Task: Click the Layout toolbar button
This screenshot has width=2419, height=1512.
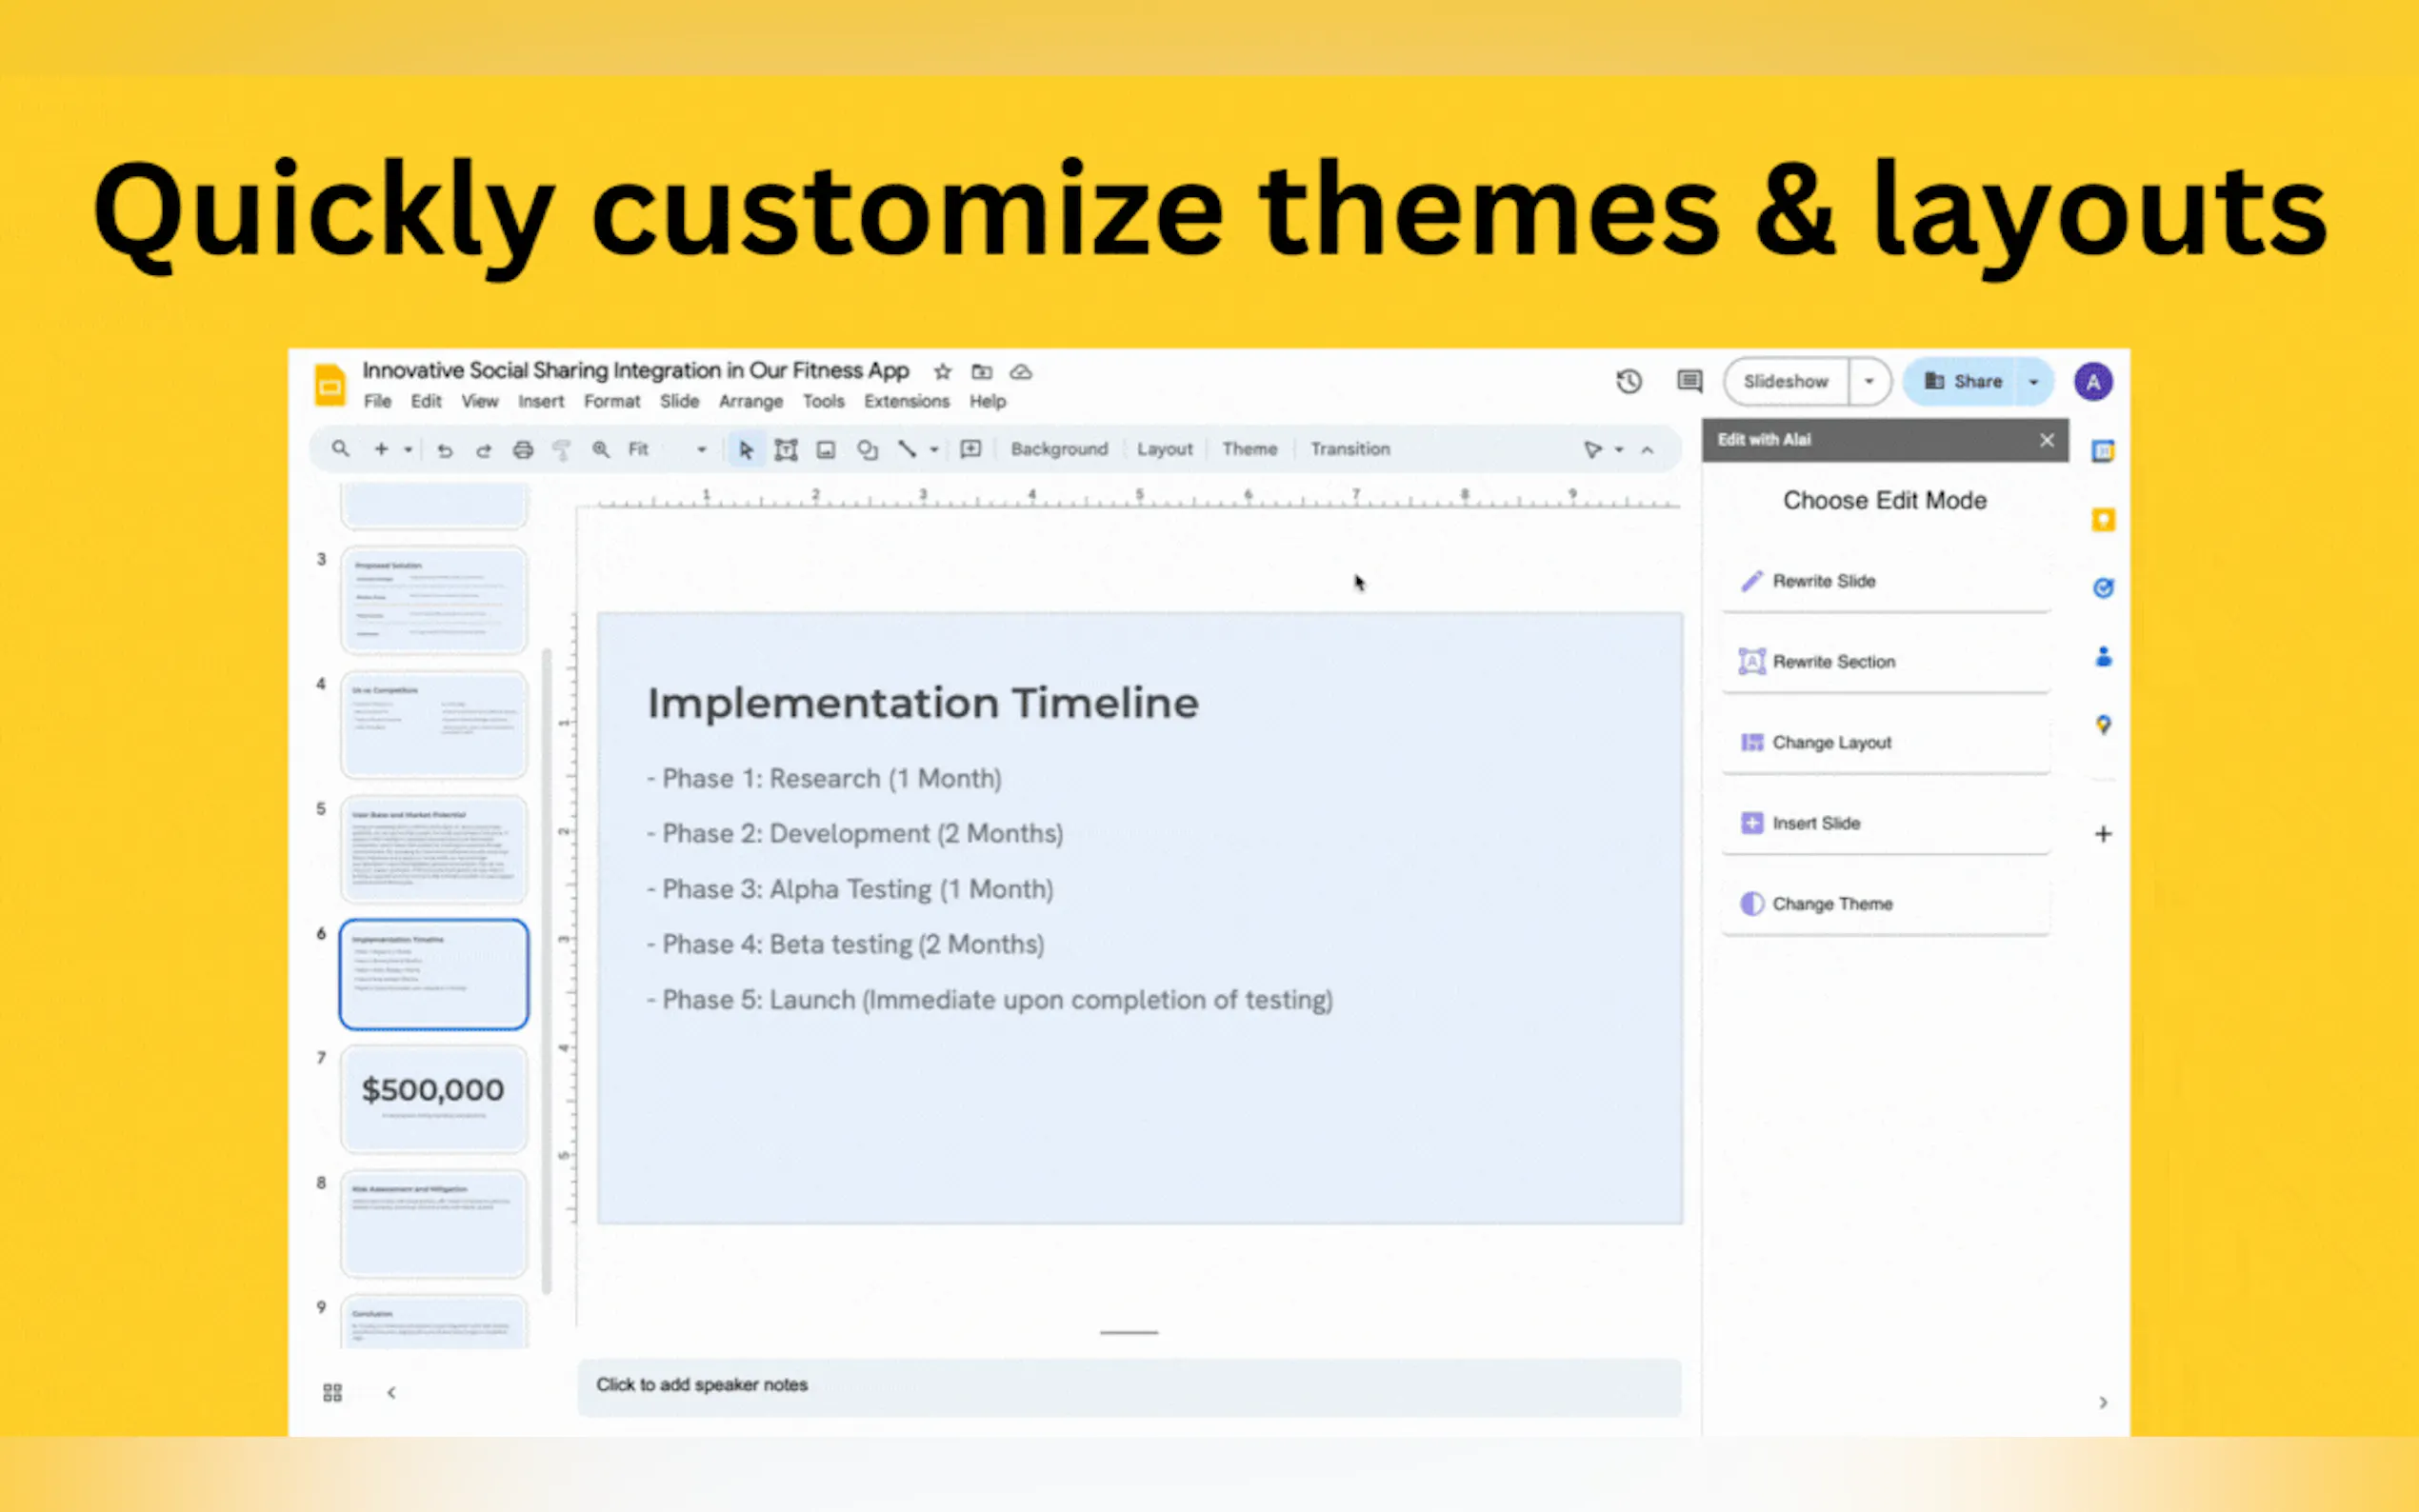Action: [x=1165, y=449]
